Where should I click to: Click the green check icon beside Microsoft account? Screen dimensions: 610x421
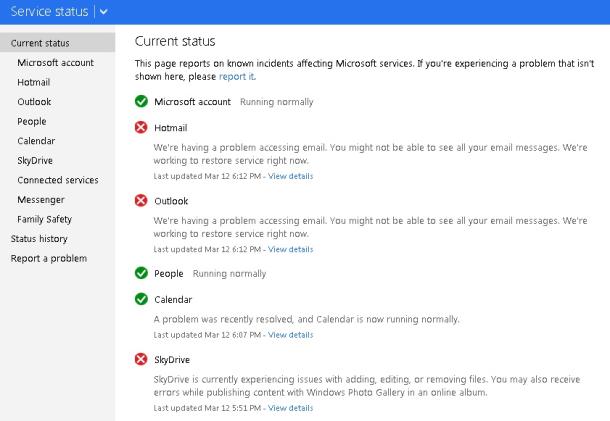point(141,102)
